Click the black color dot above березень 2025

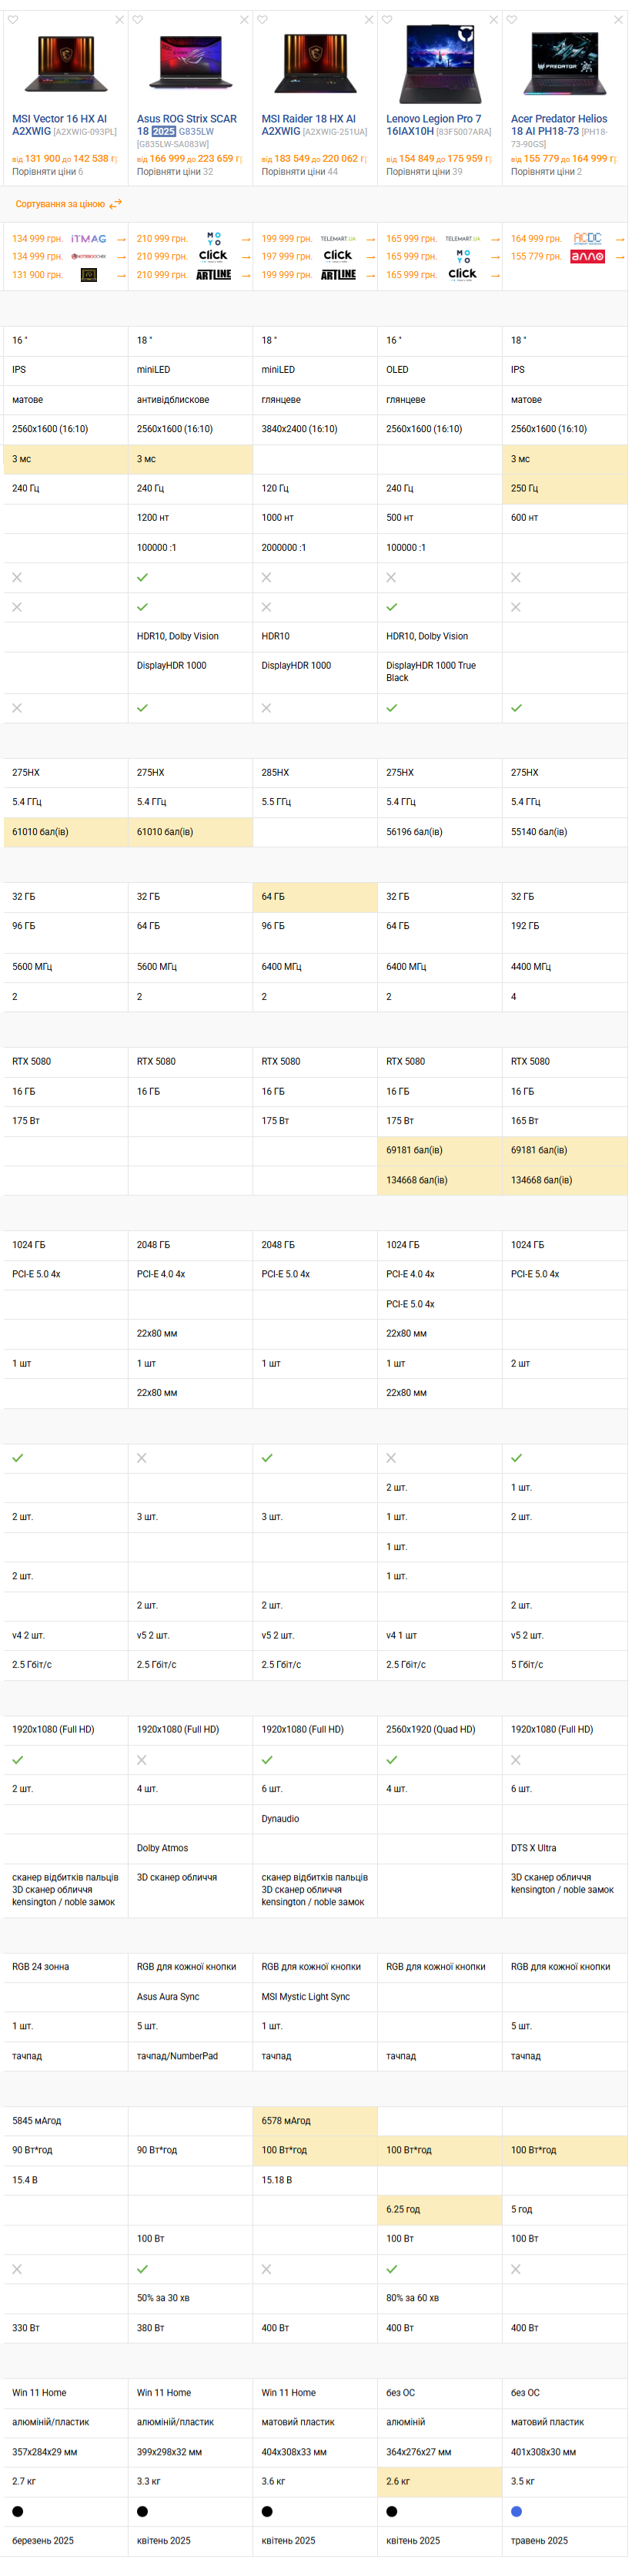(x=17, y=2511)
